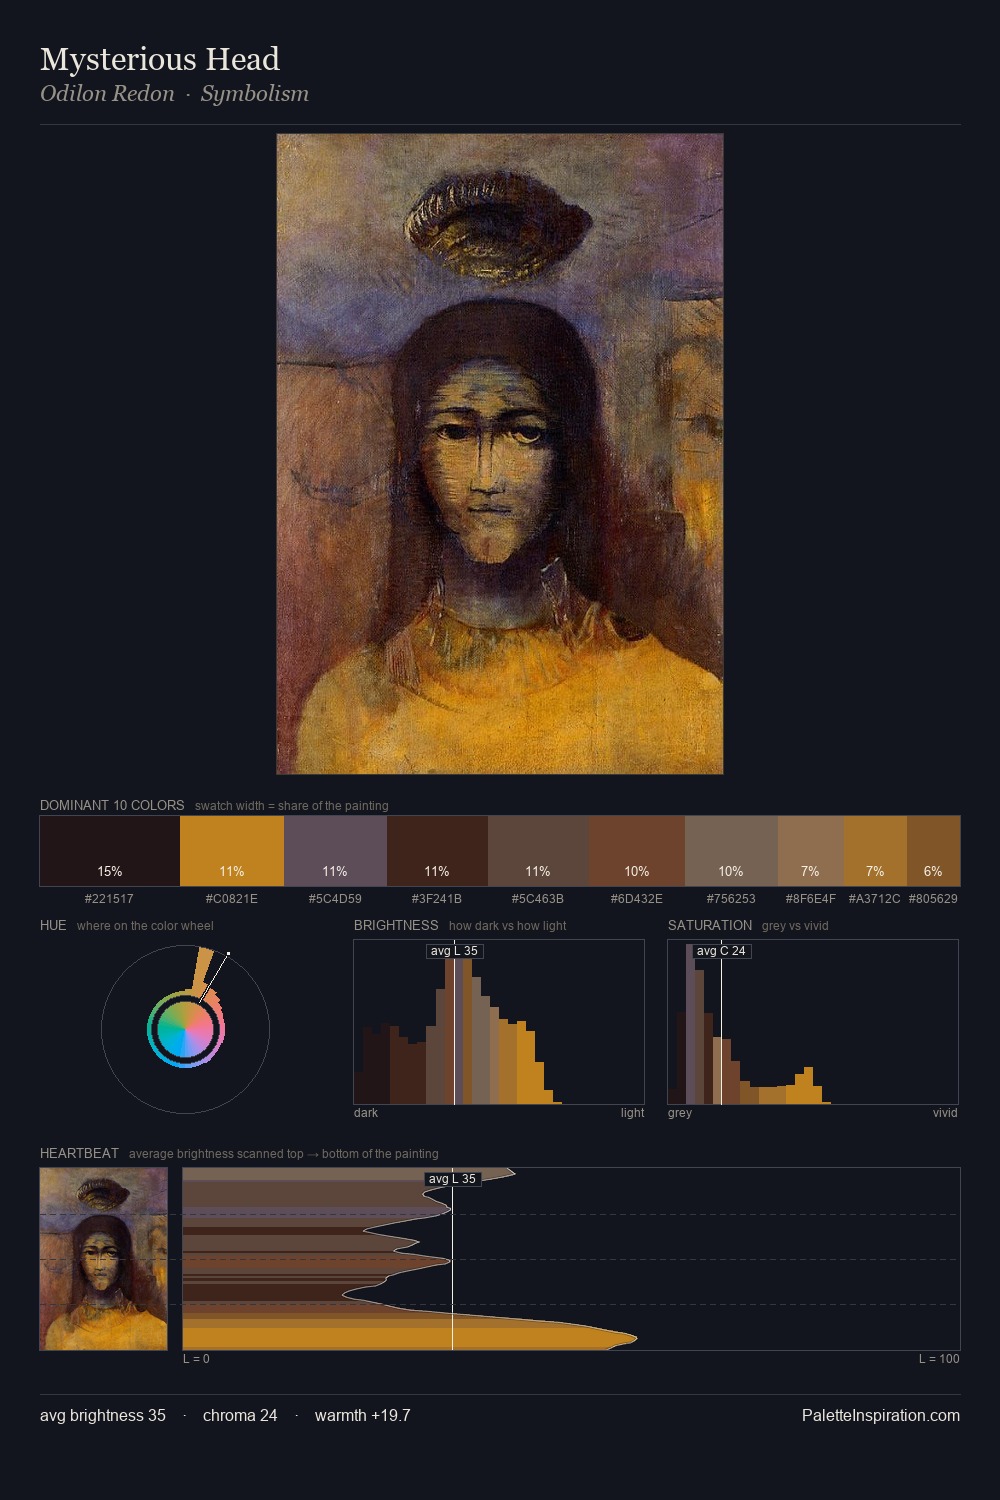Click the avg L 35 brightness histogram label
1000x1500 pixels.
[x=454, y=951]
